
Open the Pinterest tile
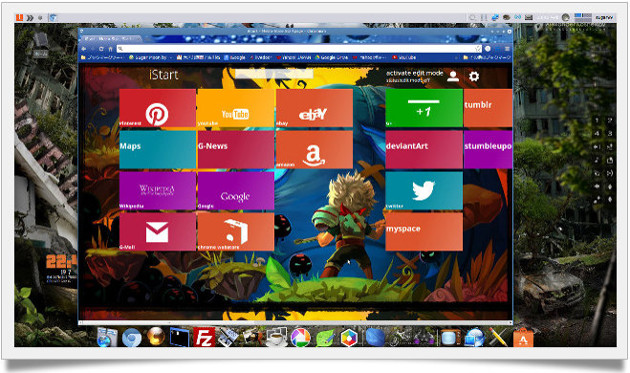[158, 108]
